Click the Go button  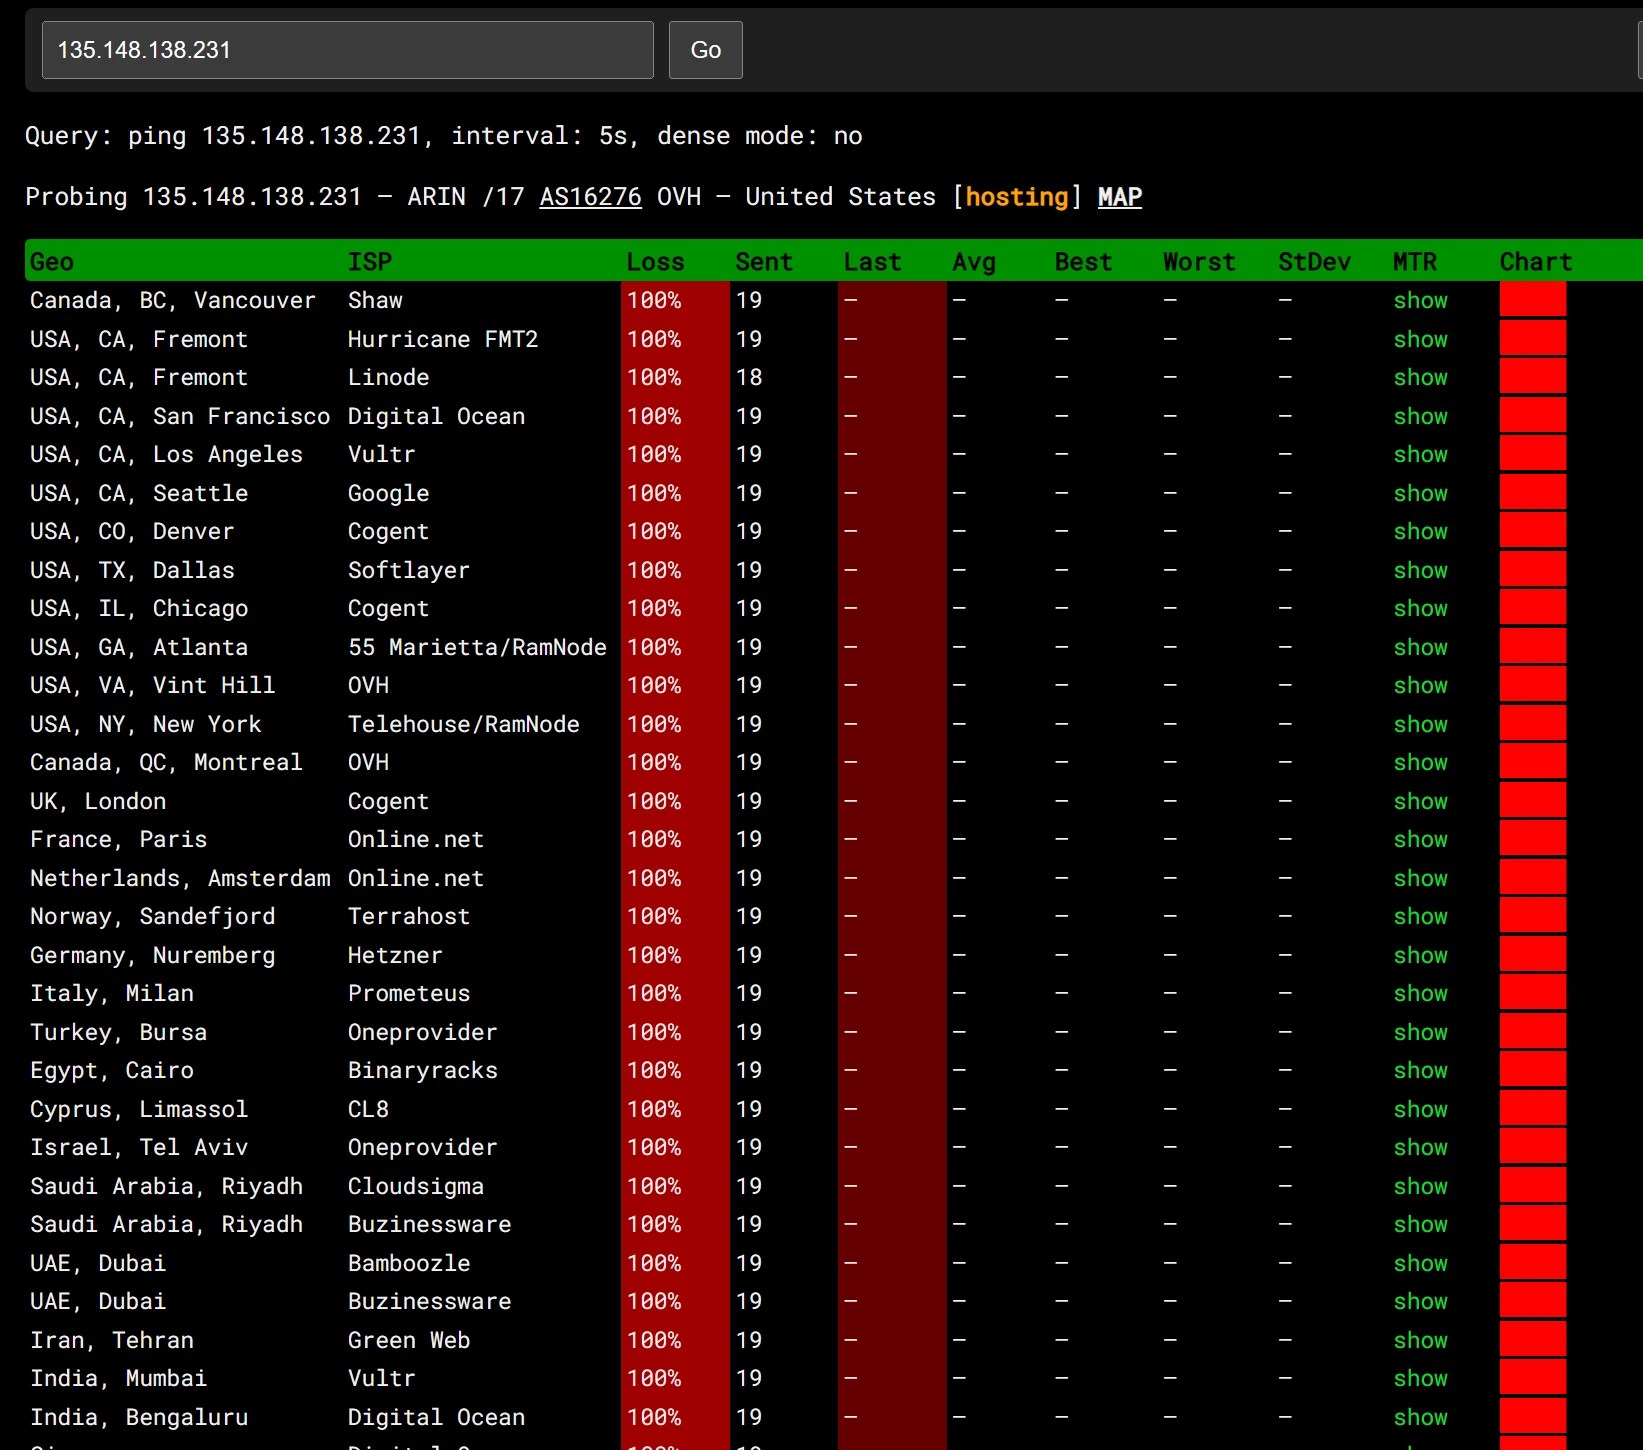705,50
